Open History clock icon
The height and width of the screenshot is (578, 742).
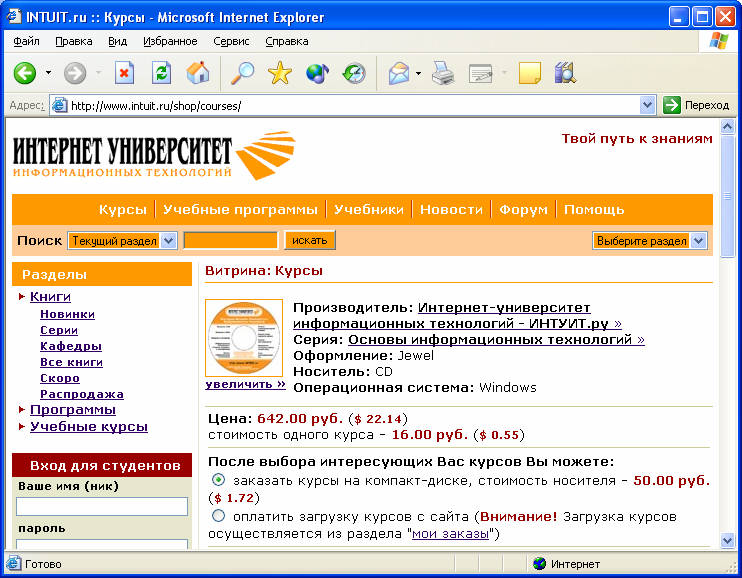tap(354, 73)
